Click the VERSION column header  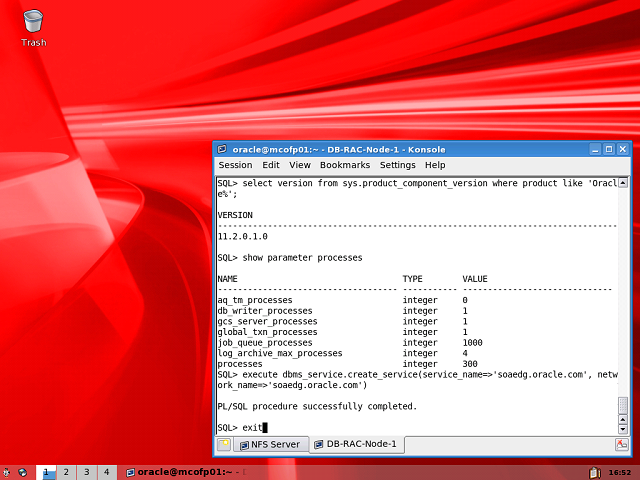(x=235, y=215)
